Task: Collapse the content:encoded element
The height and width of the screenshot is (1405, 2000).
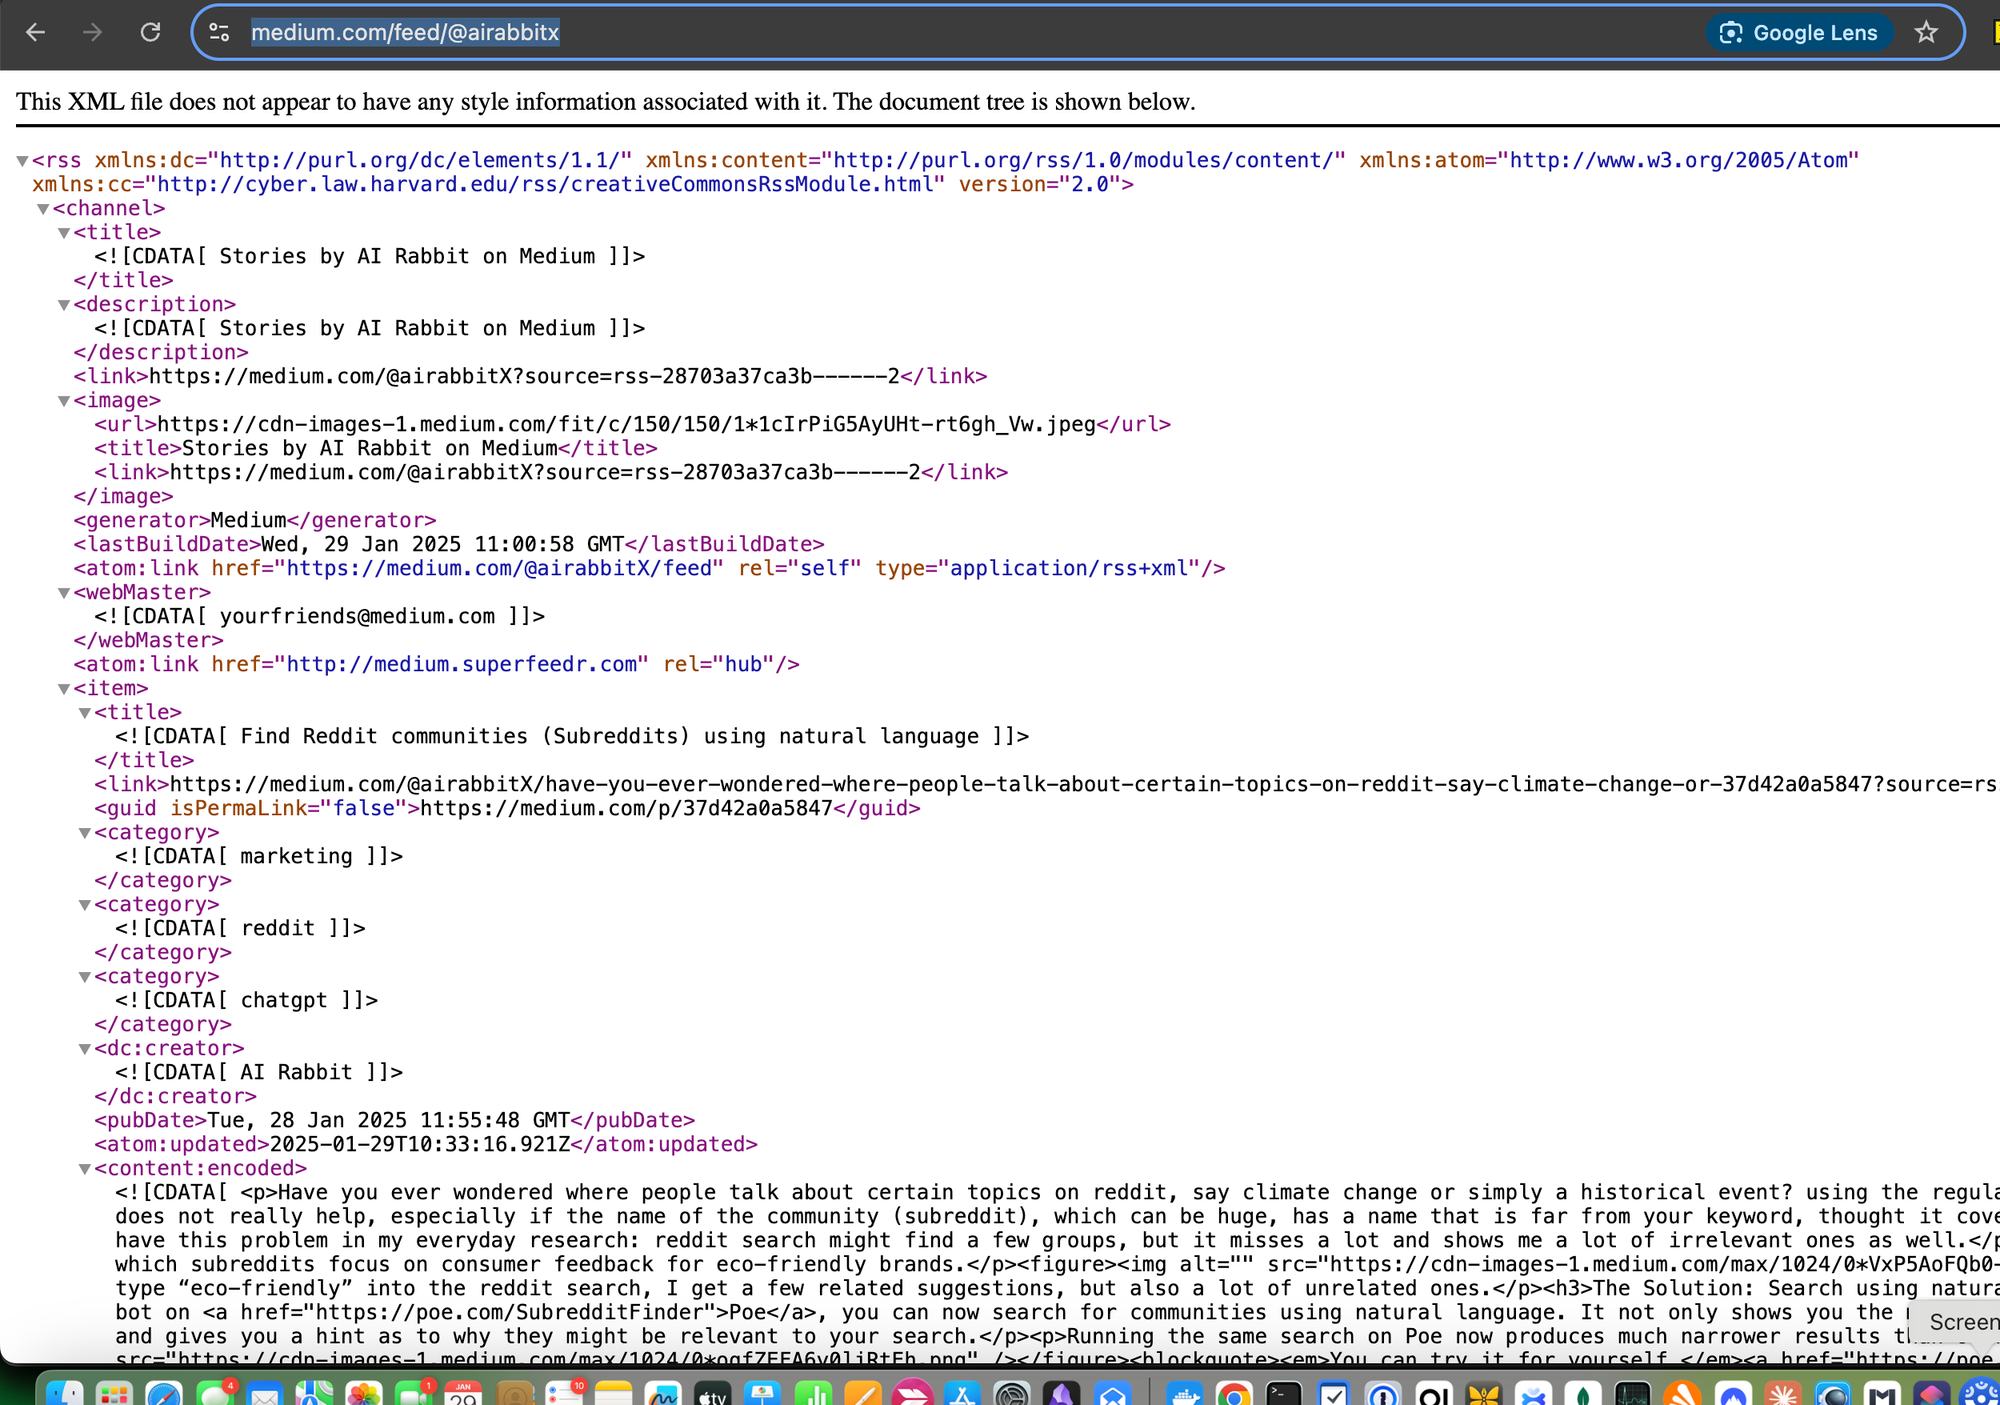Action: 85,1169
